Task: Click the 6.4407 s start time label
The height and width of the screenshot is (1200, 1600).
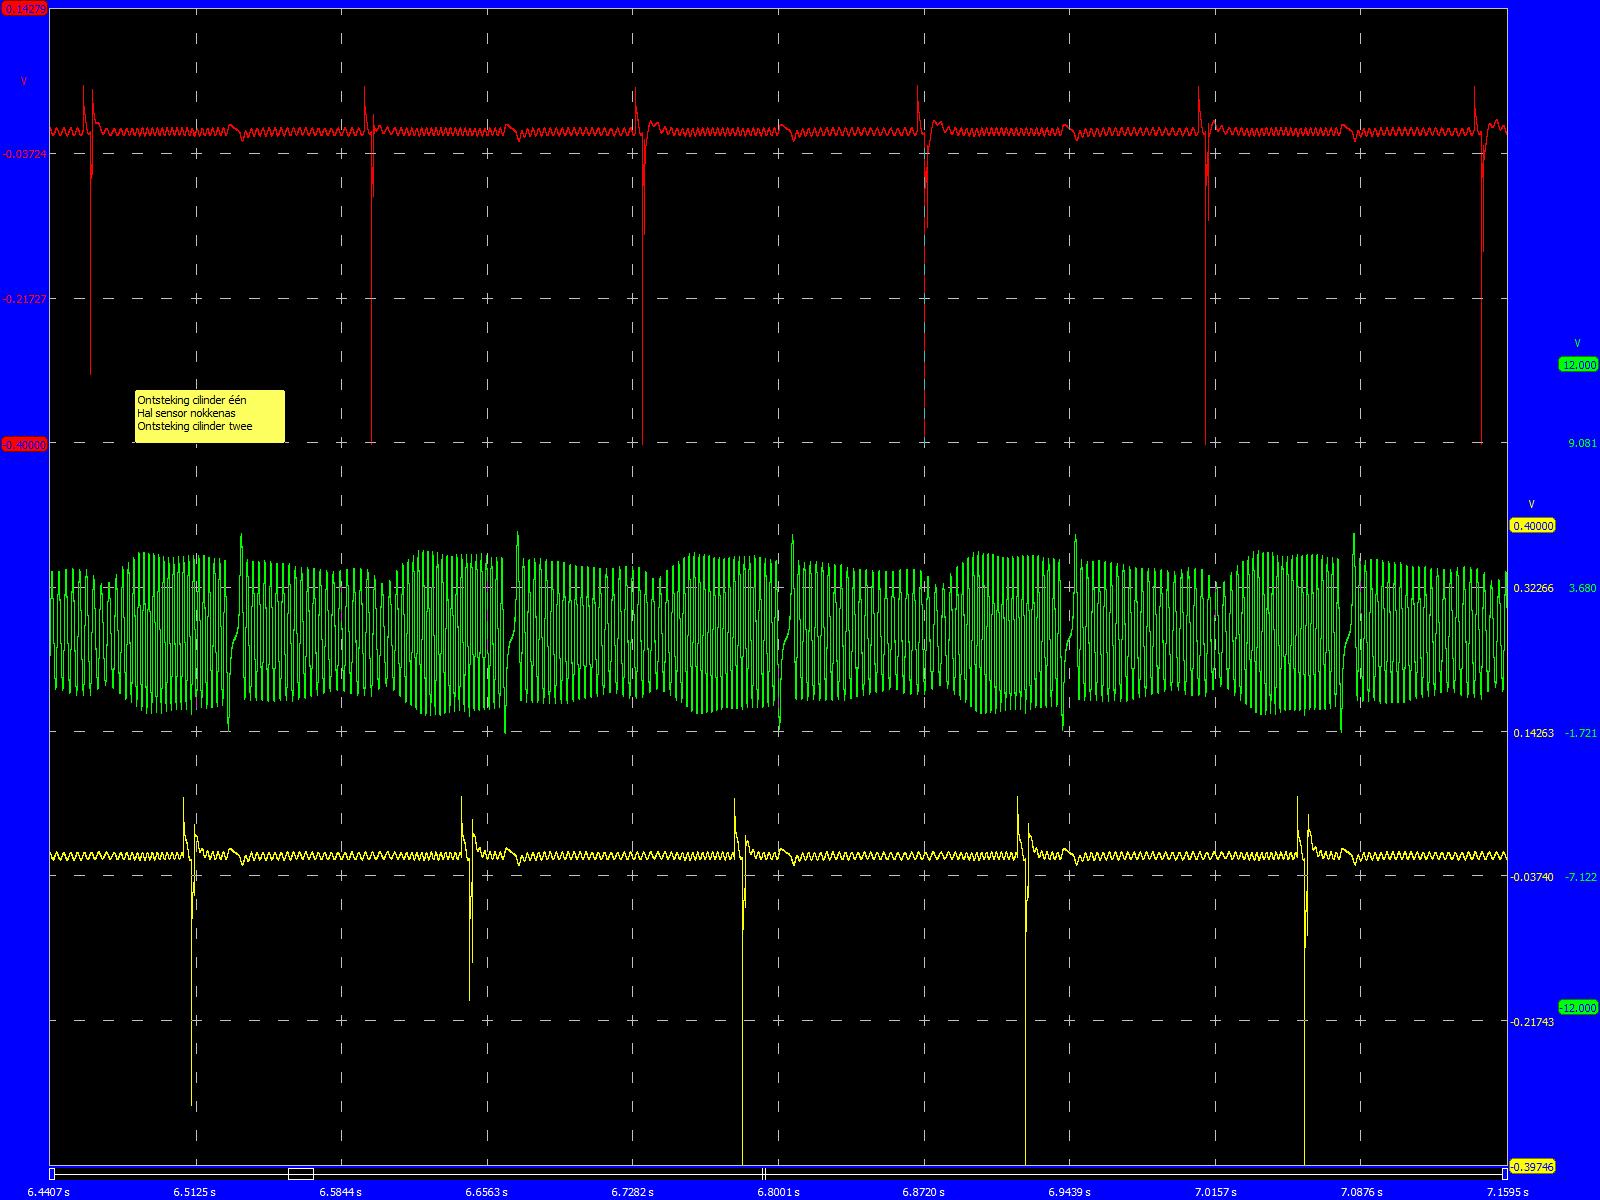Action: 49,1192
